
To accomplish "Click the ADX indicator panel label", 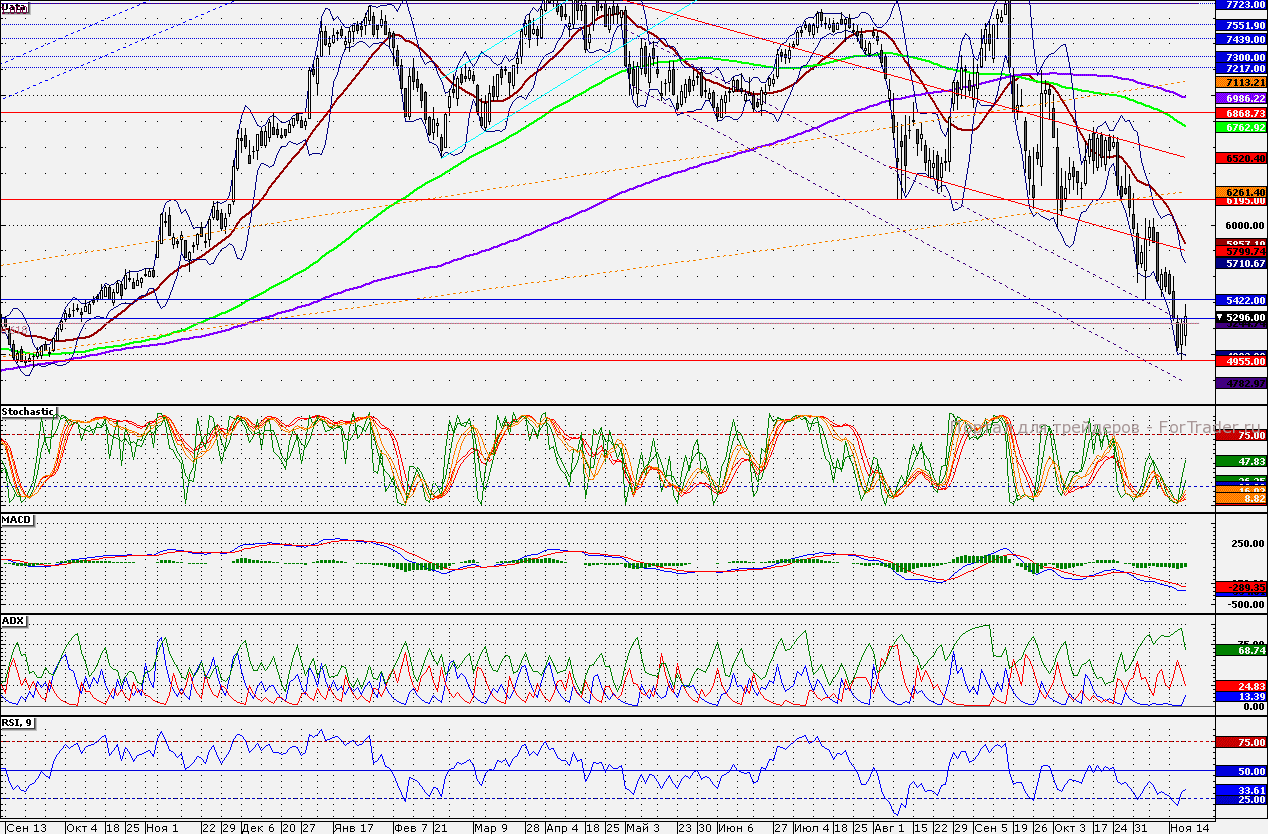I will point(13,620).
